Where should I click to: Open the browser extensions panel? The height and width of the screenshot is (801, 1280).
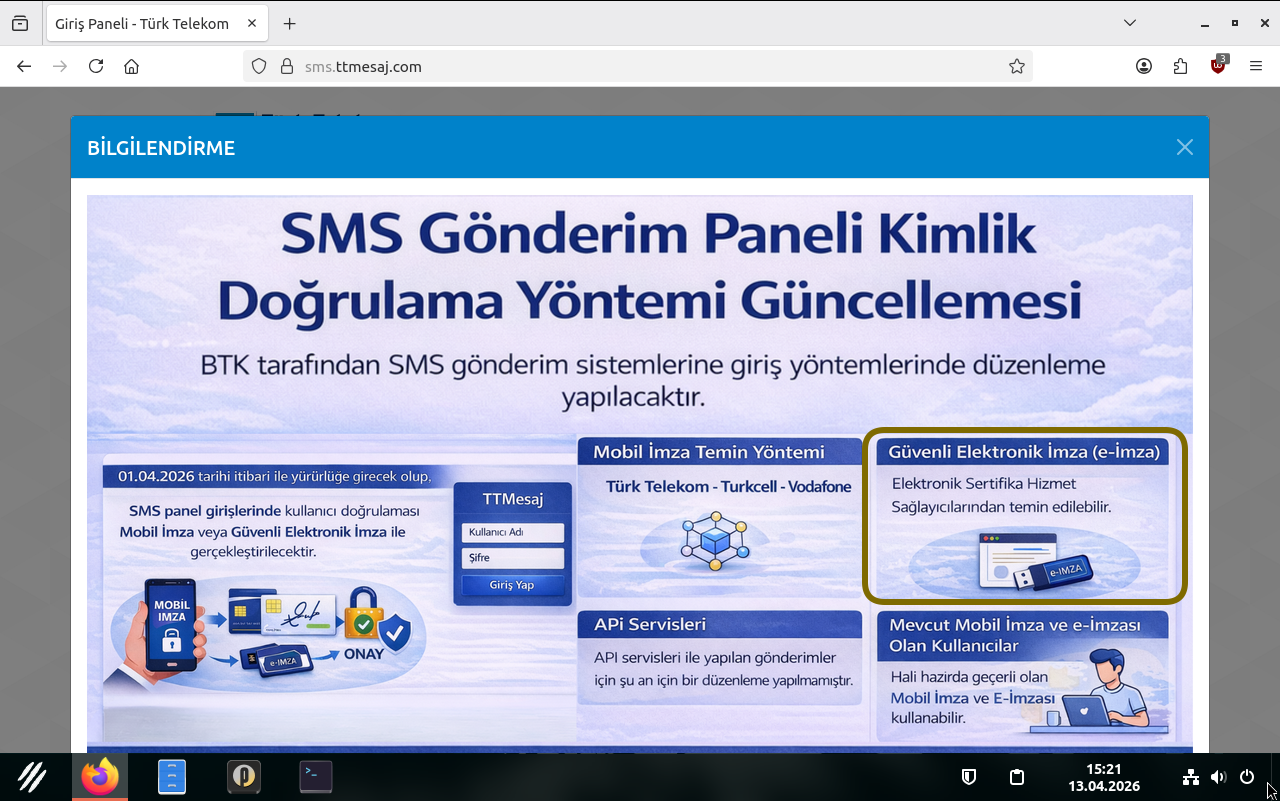(1181, 67)
